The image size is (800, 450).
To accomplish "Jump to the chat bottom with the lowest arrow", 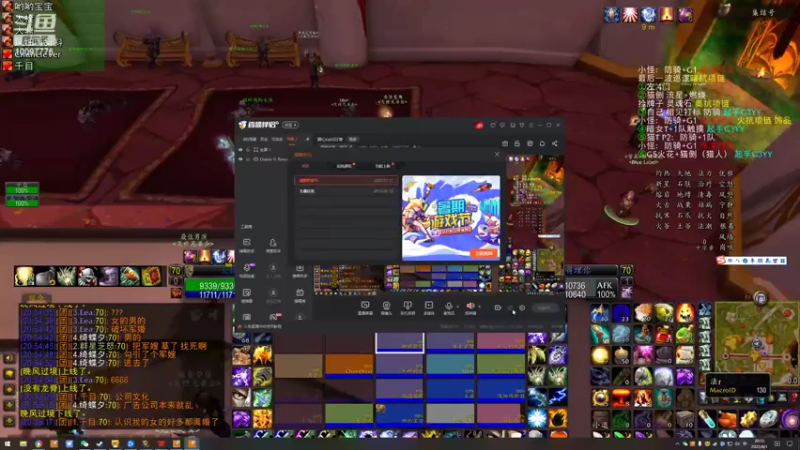I will (9, 421).
